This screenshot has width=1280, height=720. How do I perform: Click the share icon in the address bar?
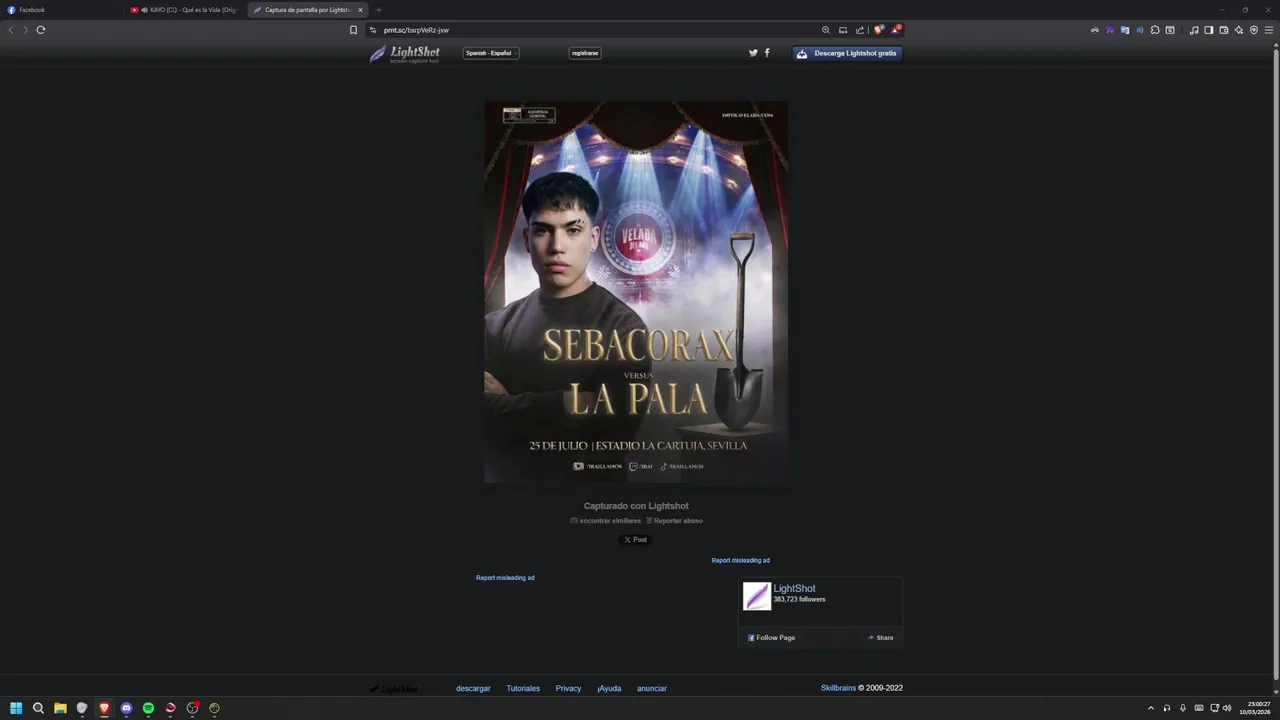[x=860, y=30]
